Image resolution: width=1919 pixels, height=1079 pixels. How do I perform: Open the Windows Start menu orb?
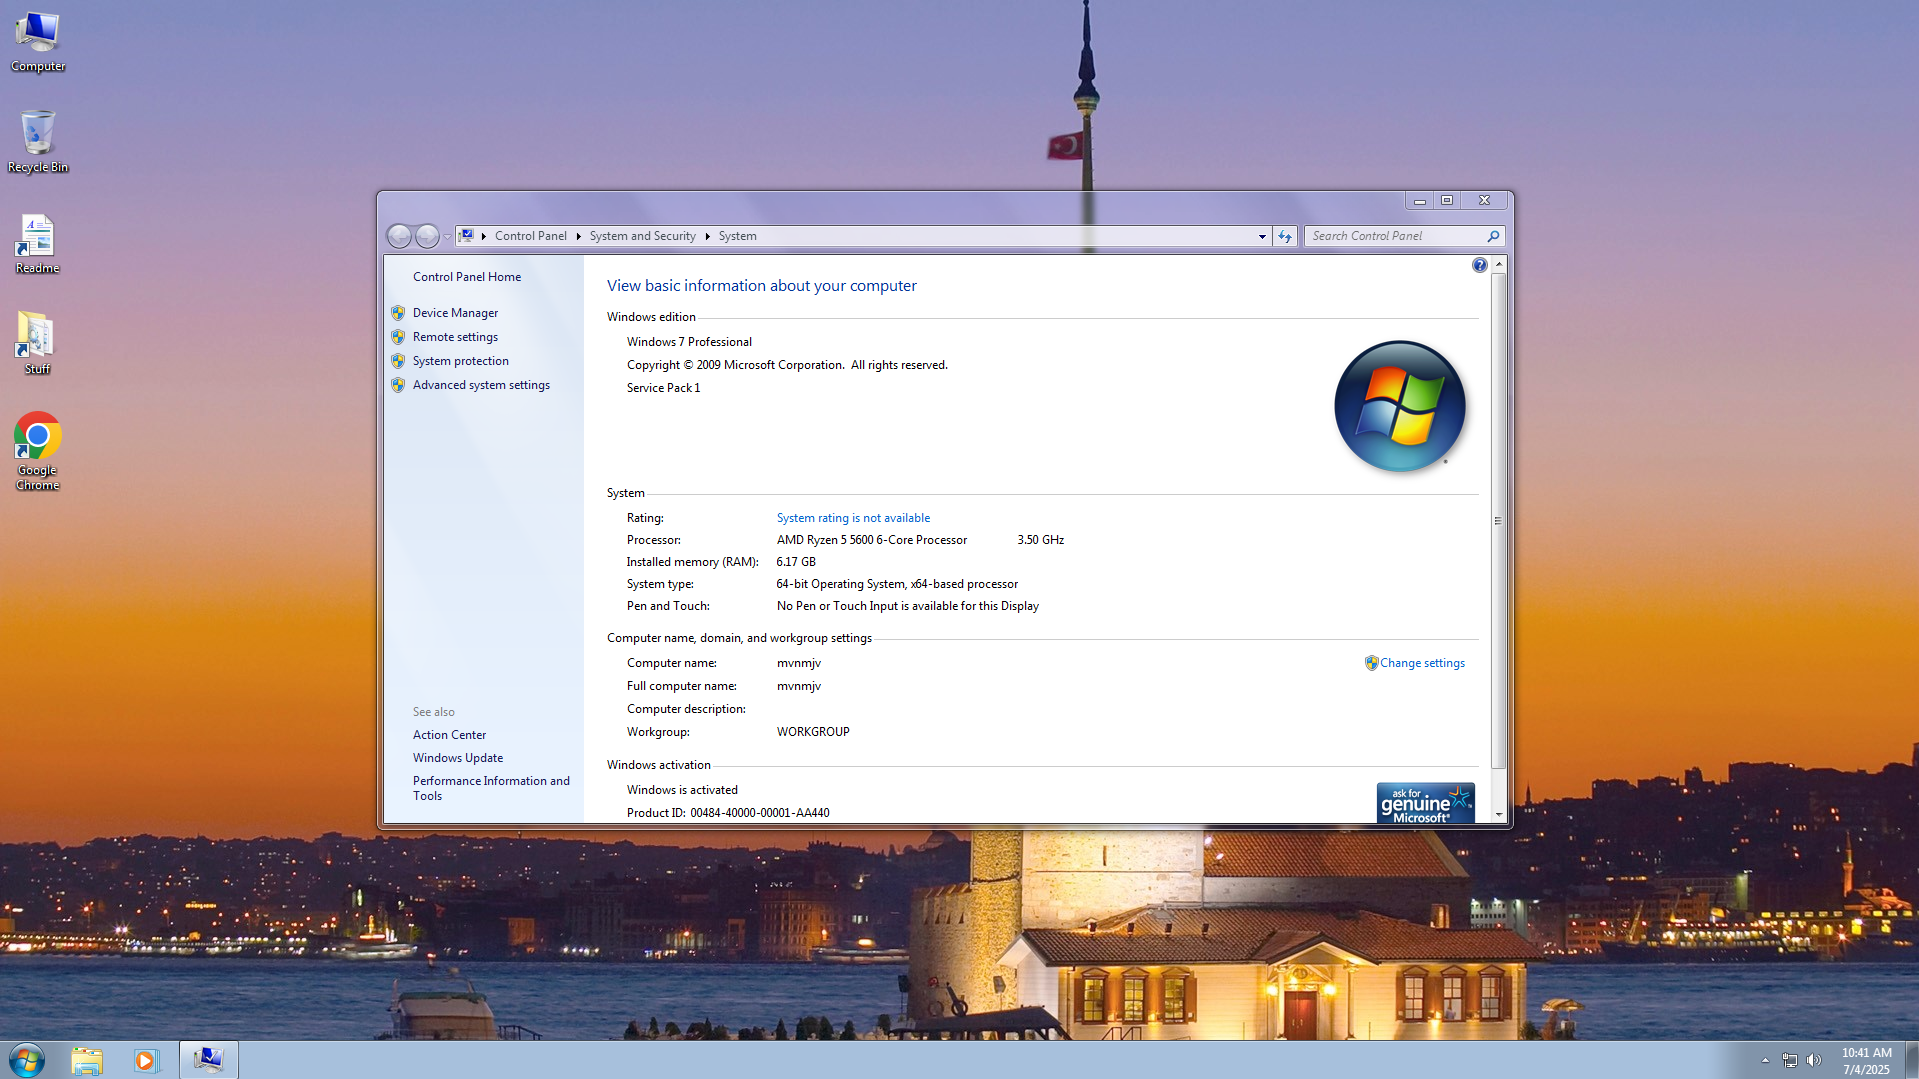pyautogui.click(x=27, y=1060)
